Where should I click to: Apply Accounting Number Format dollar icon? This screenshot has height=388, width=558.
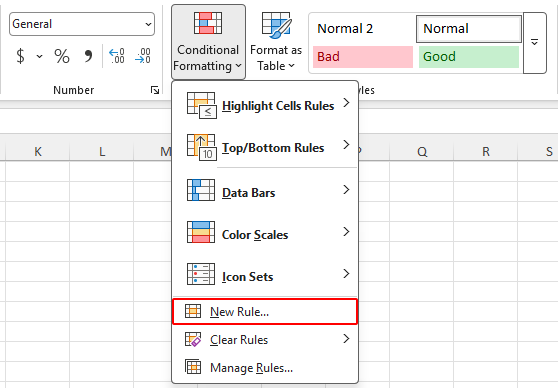tap(21, 56)
